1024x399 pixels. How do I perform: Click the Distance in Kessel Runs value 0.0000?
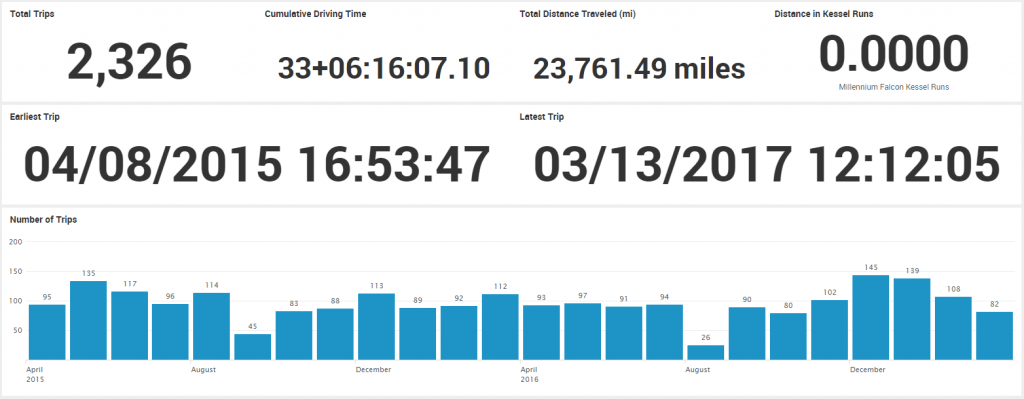tap(893, 54)
